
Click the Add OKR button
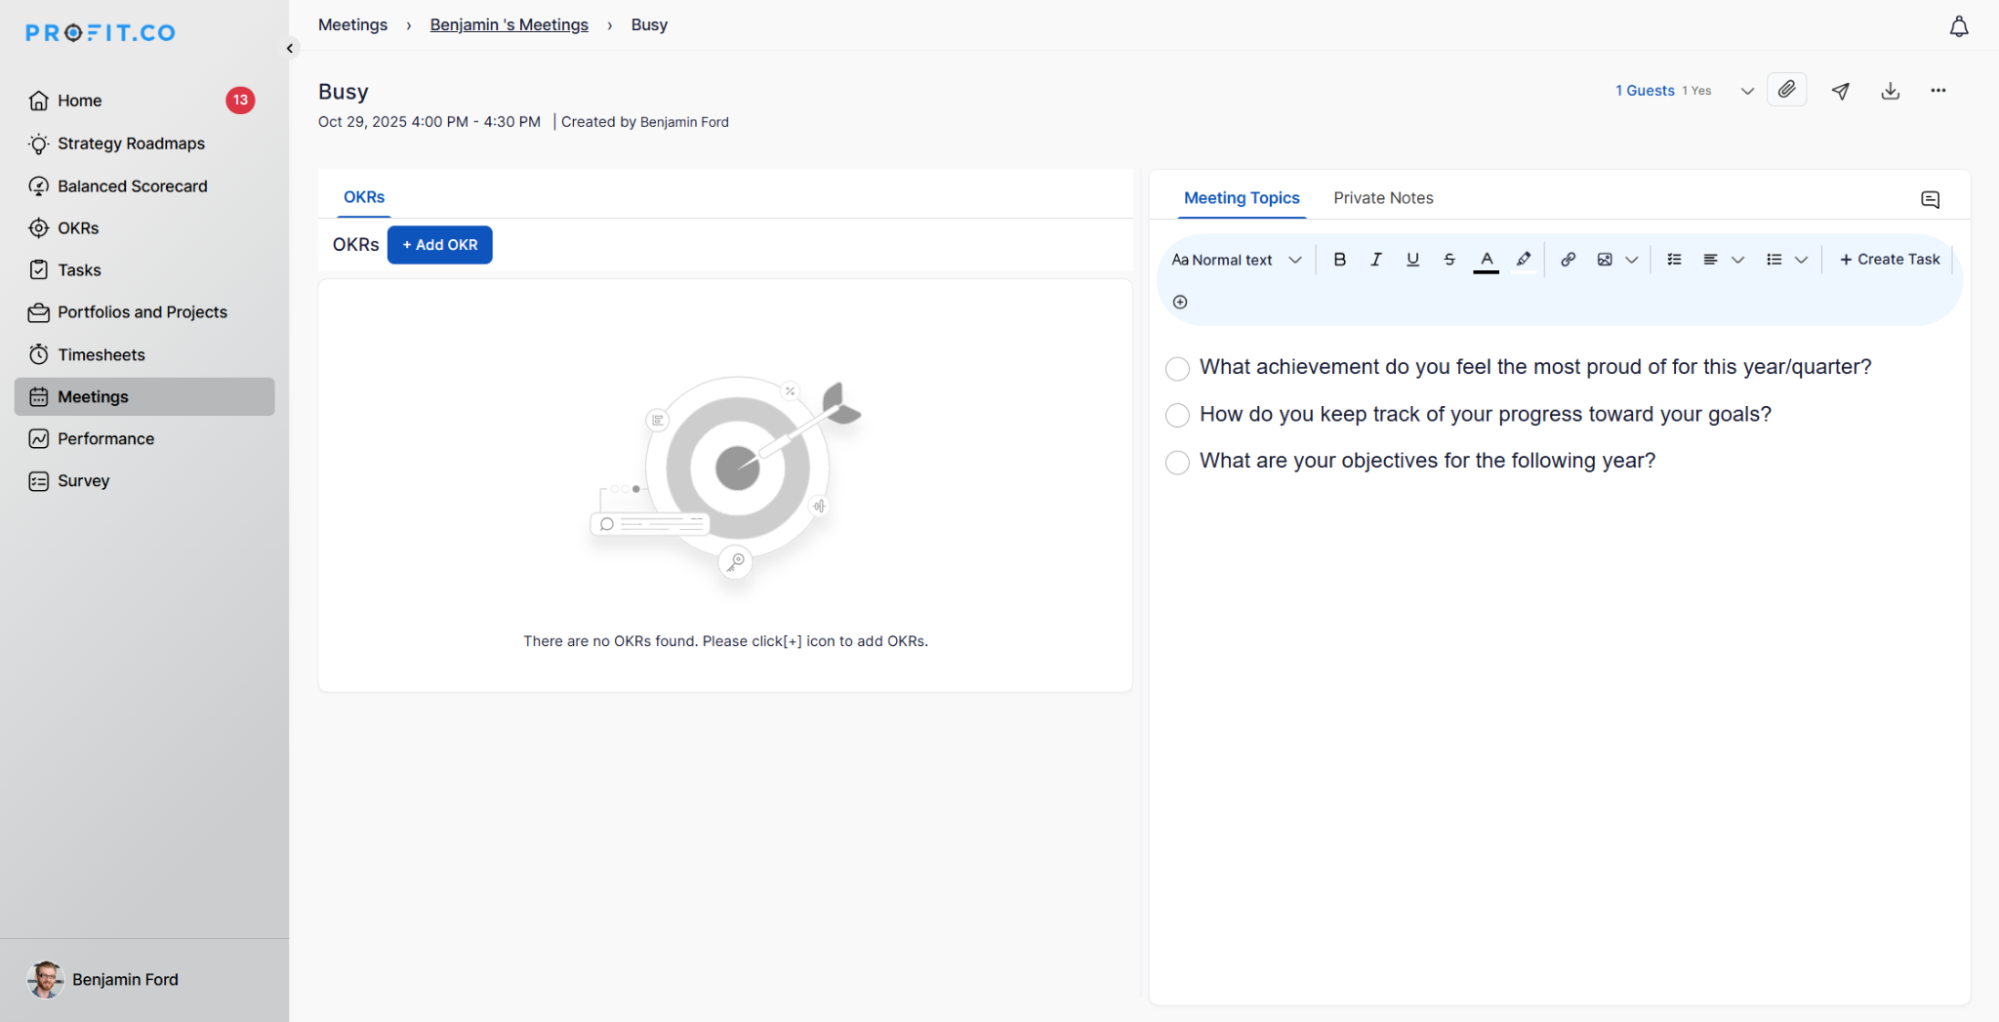439,245
